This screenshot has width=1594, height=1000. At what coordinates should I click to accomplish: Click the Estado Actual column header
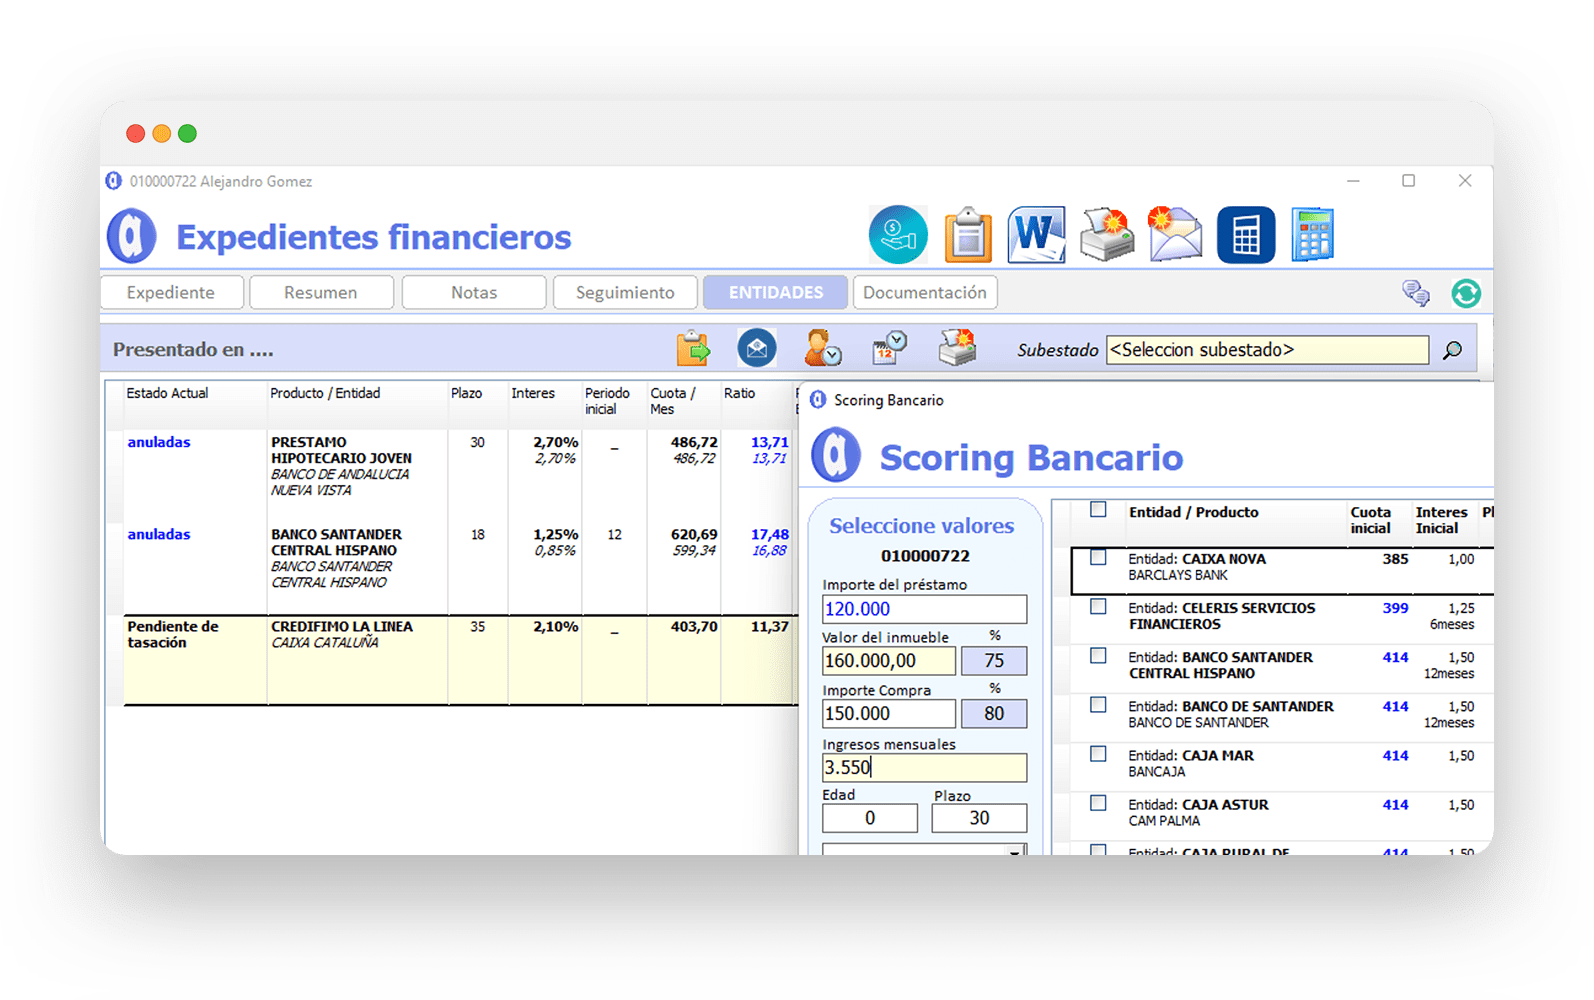click(x=167, y=393)
